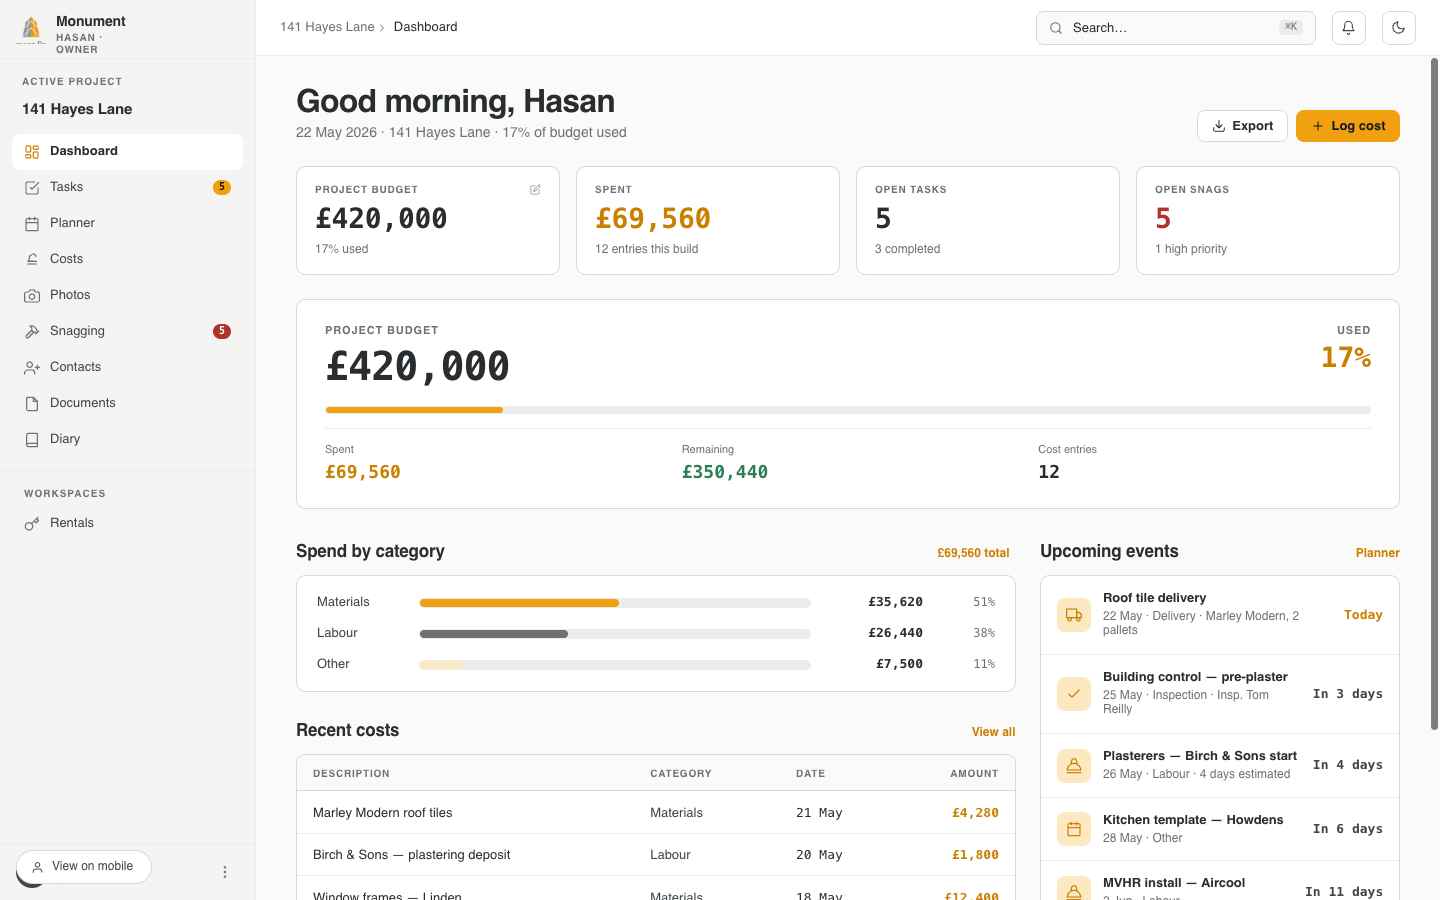
Task: Click the Documents file icon
Action: click(32, 404)
